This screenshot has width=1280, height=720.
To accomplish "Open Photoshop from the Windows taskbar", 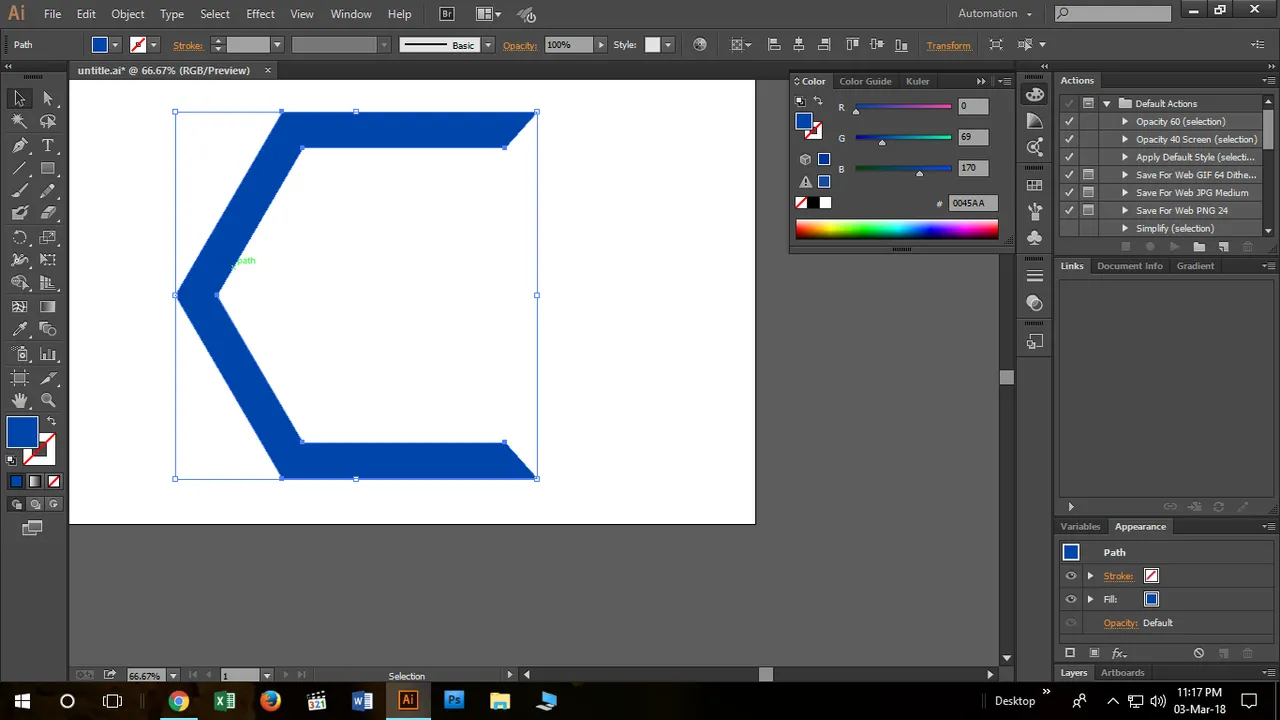I will tap(454, 701).
